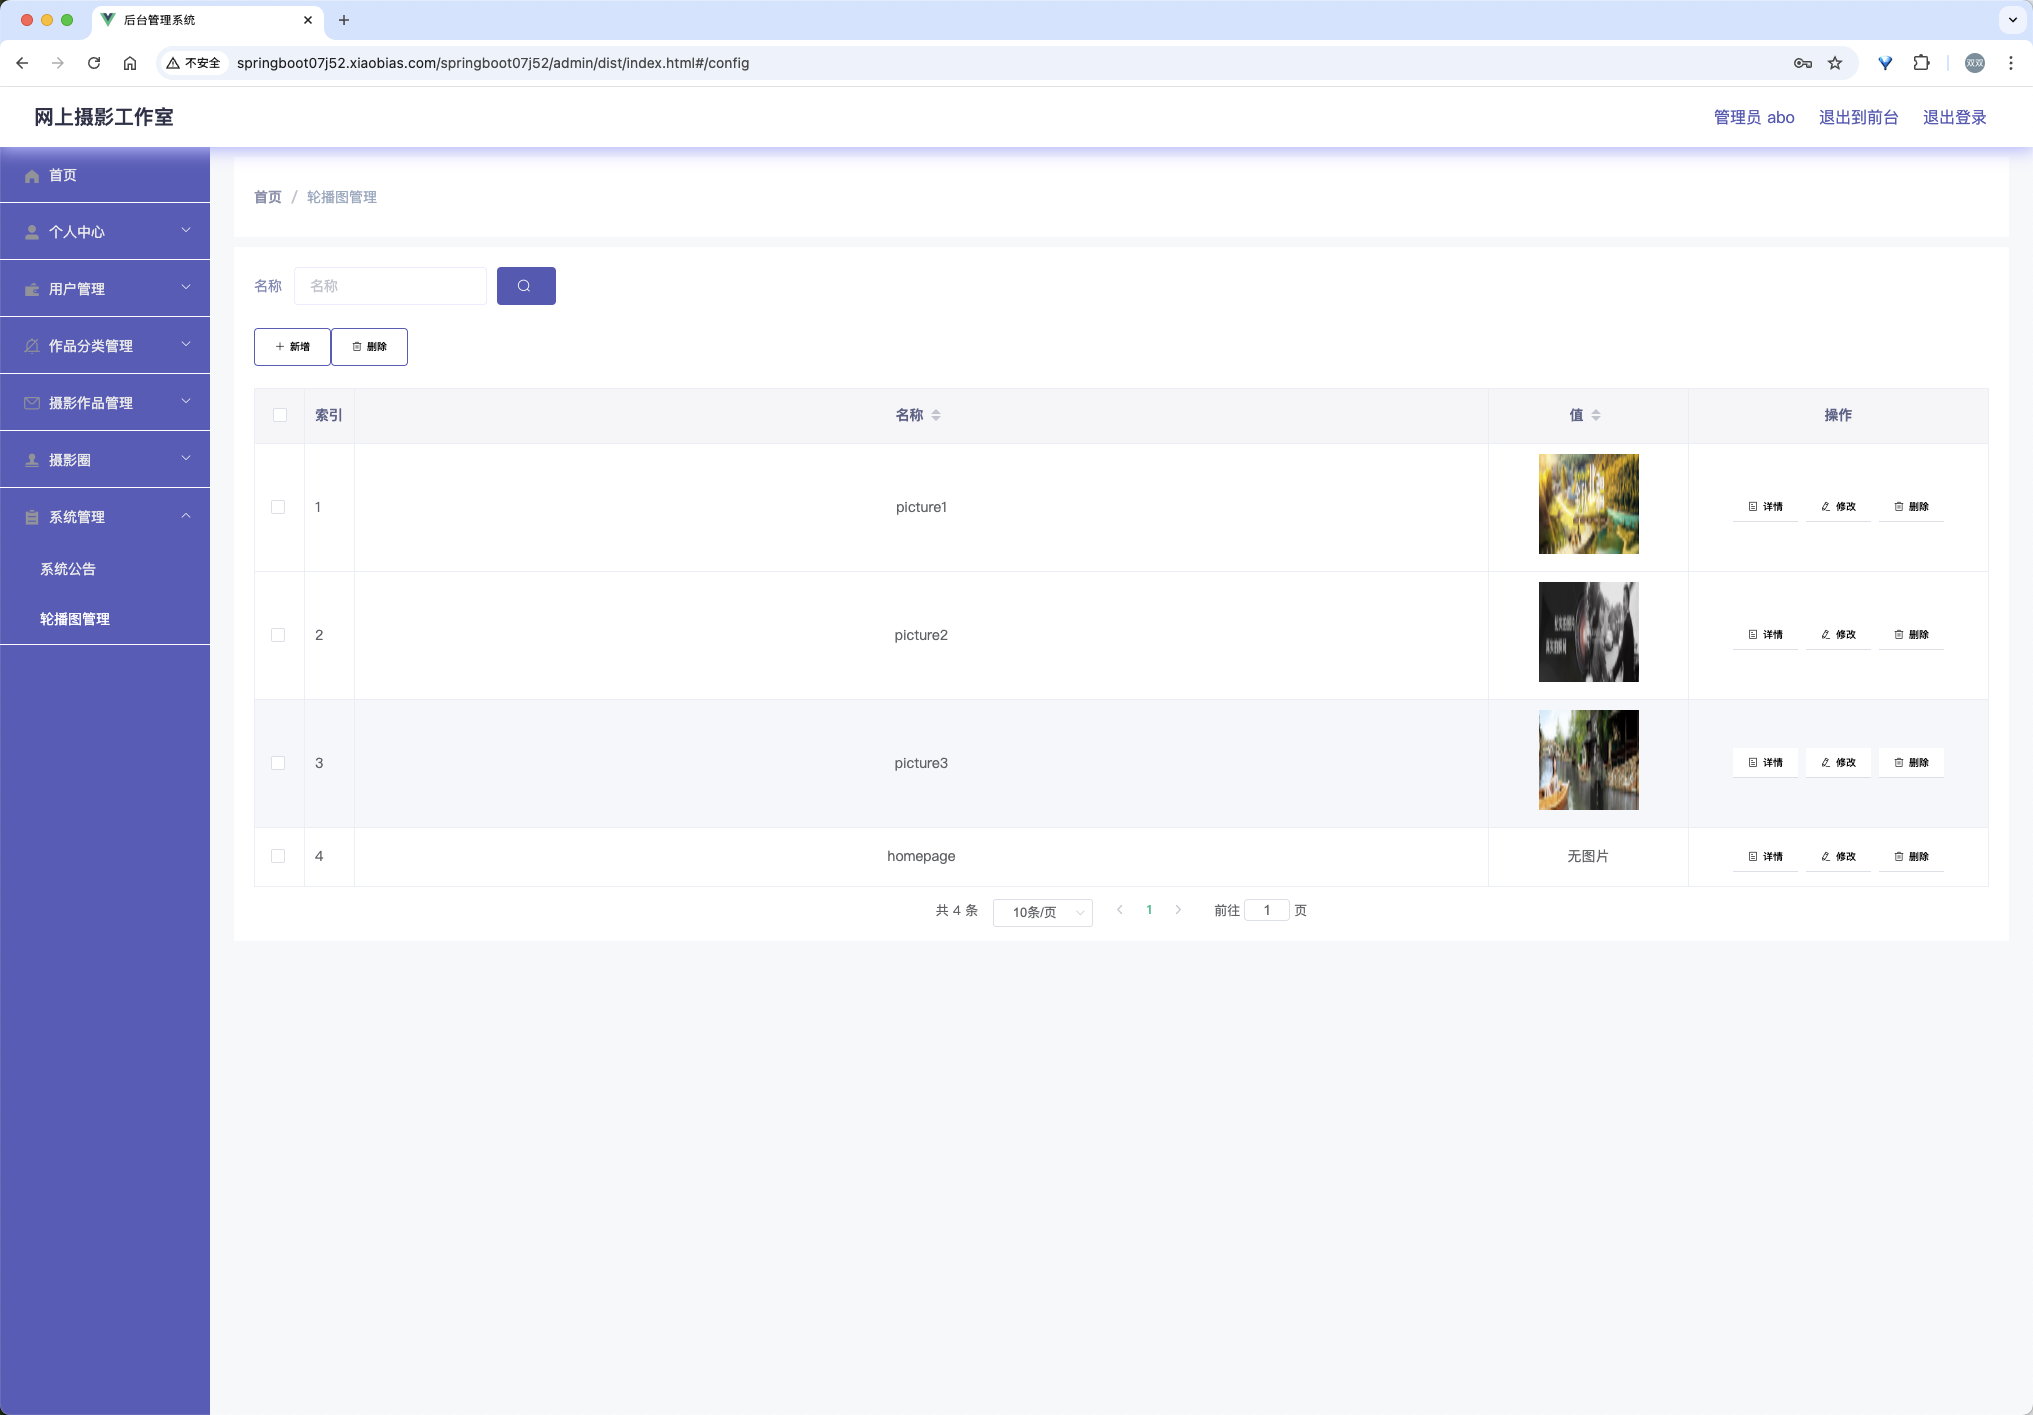View 详情 for homepage row
This screenshot has width=2033, height=1415.
(1765, 857)
